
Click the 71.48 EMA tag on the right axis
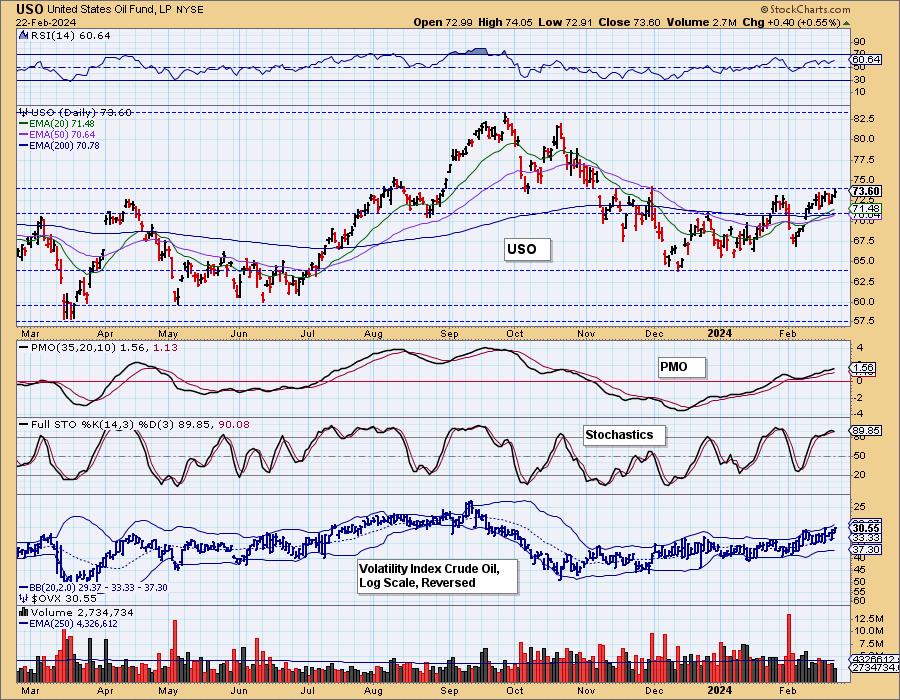click(x=866, y=208)
